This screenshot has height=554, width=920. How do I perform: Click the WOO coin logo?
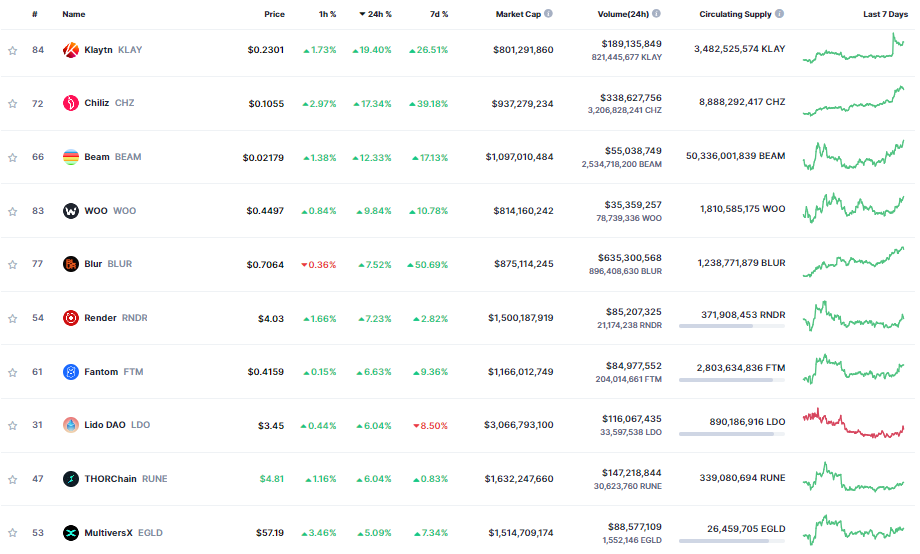coord(71,211)
